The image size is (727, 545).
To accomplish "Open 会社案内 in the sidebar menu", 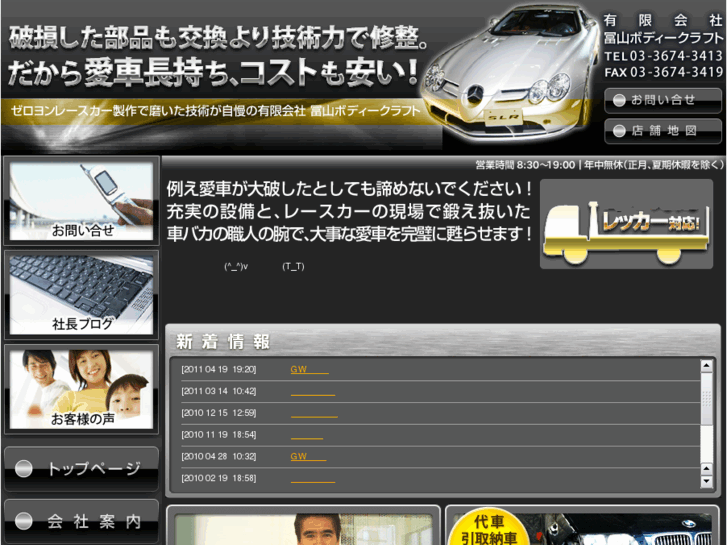I will (x=82, y=522).
